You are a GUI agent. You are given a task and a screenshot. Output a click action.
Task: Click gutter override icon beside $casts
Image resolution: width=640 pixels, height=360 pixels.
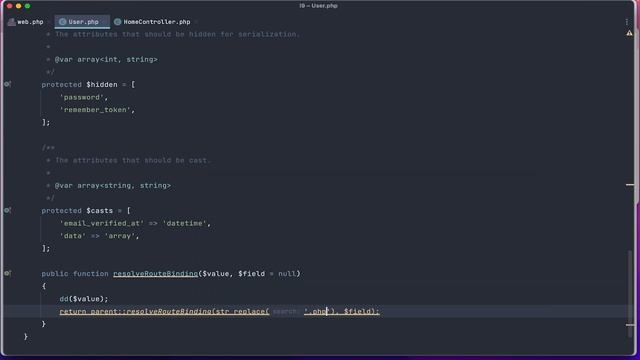(x=7, y=211)
